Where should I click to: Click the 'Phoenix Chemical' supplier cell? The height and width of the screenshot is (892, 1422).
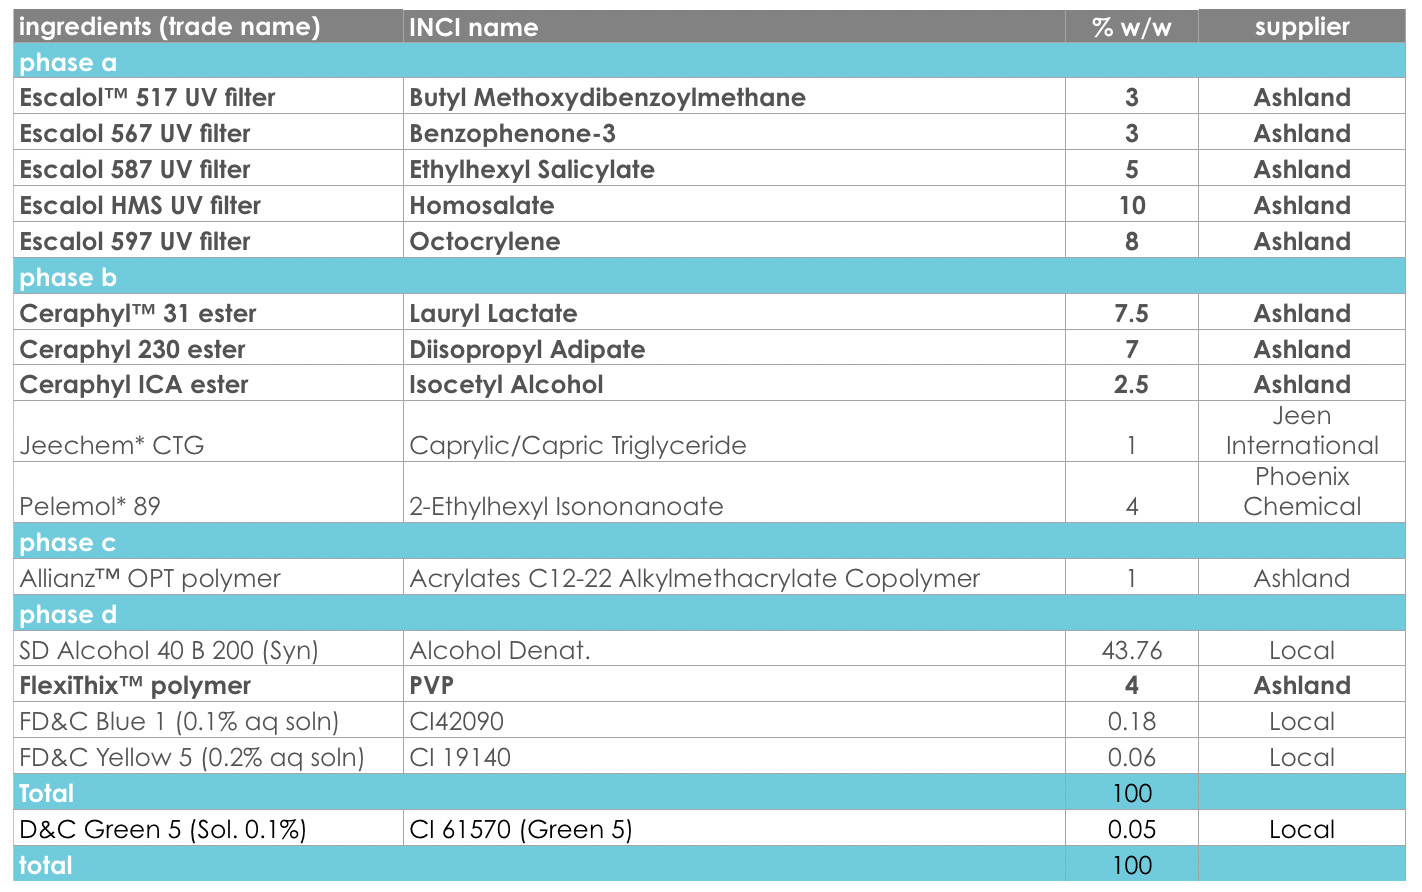click(x=1302, y=493)
